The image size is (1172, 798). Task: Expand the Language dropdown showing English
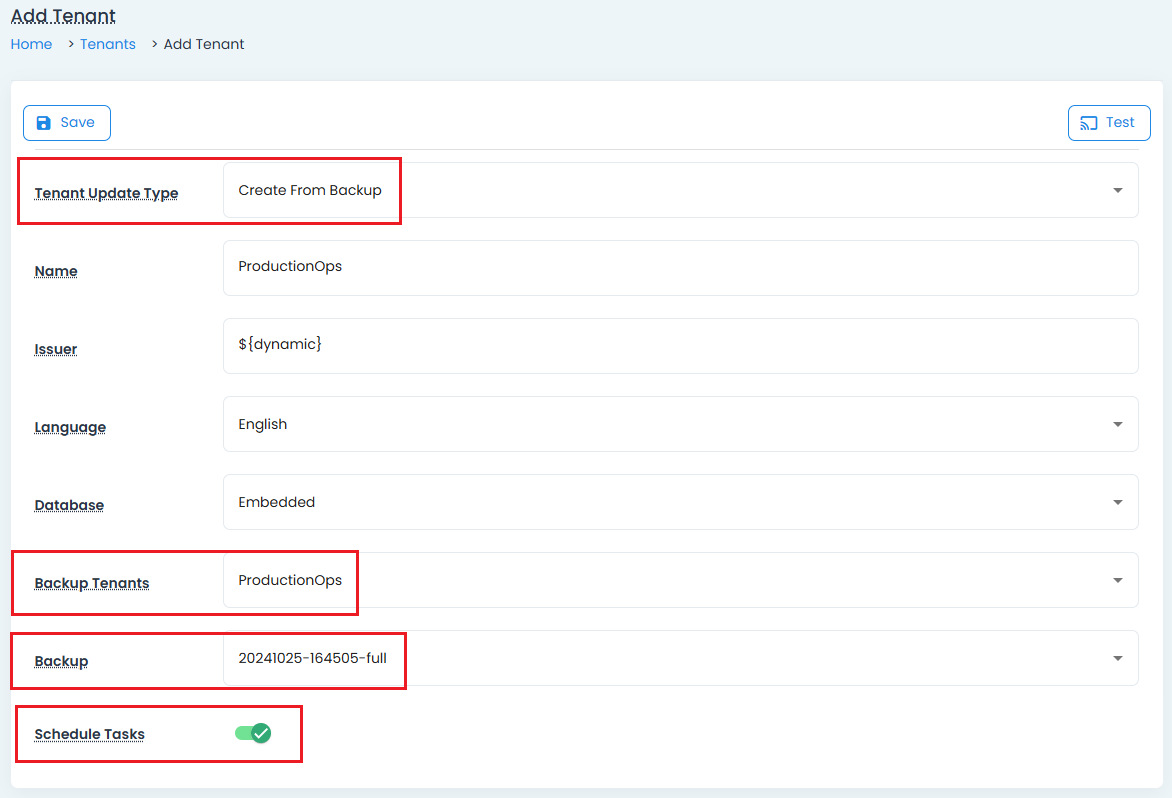click(680, 424)
